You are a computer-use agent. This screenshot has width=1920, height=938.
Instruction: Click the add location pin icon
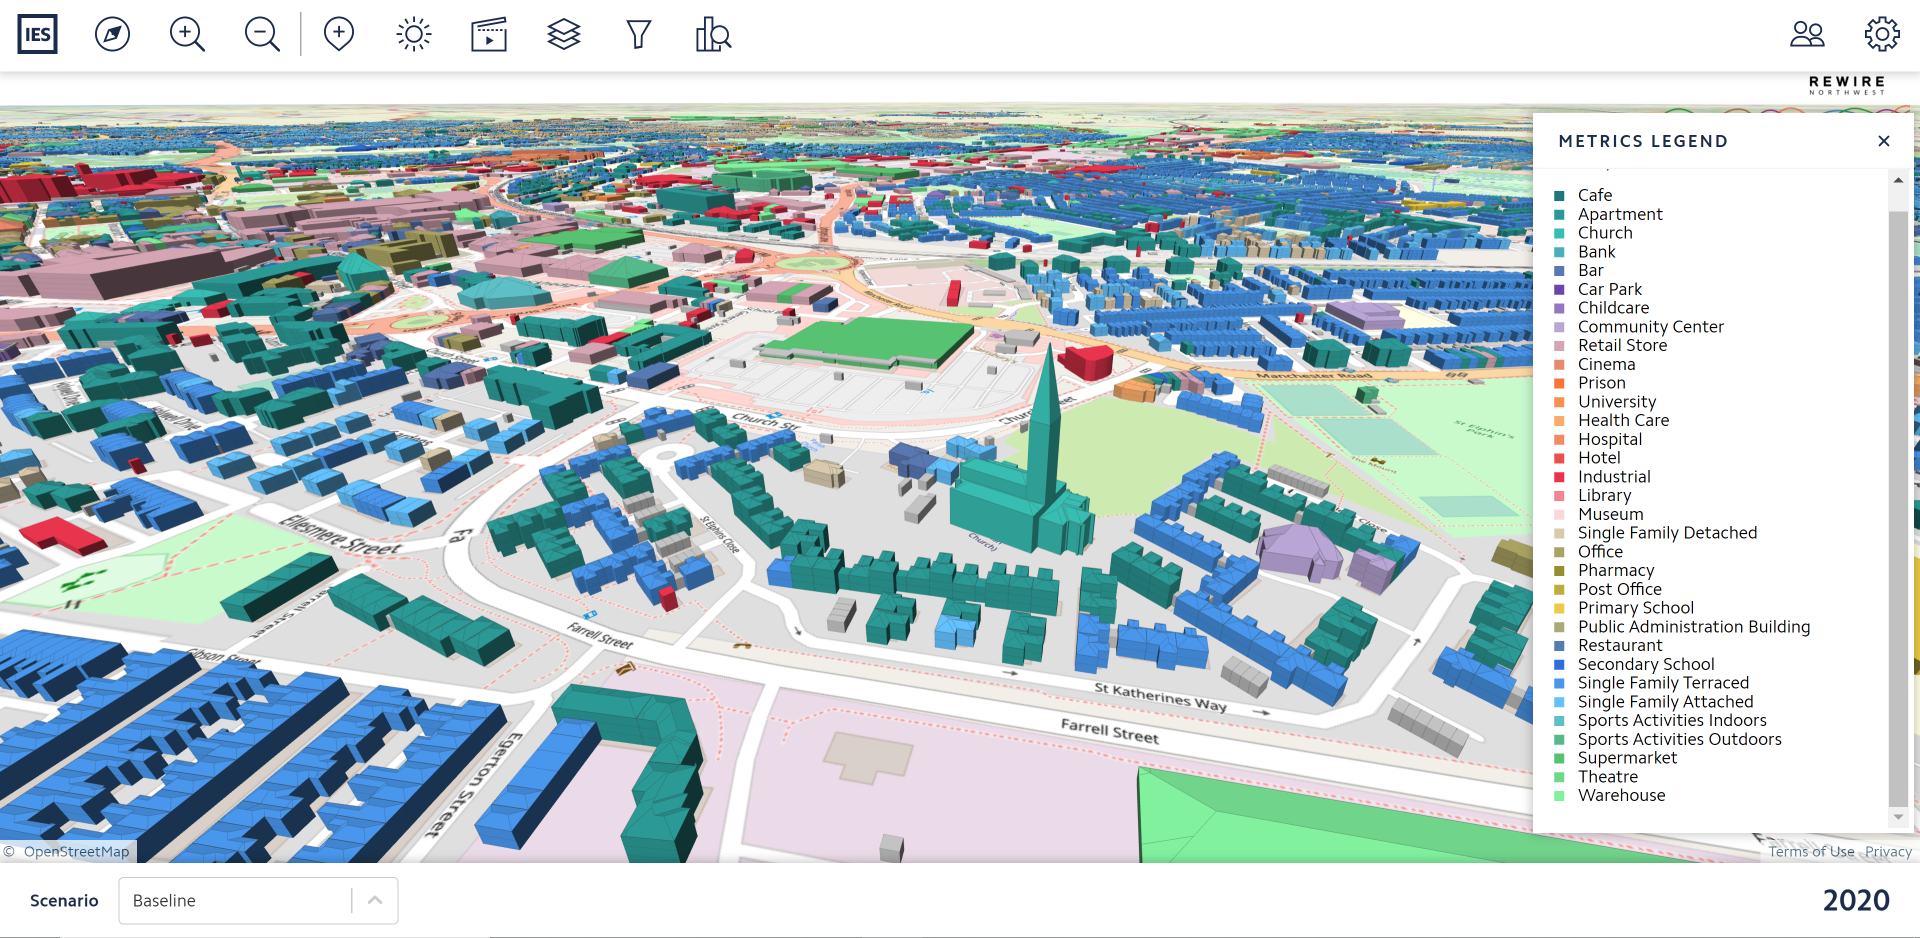tap(339, 34)
